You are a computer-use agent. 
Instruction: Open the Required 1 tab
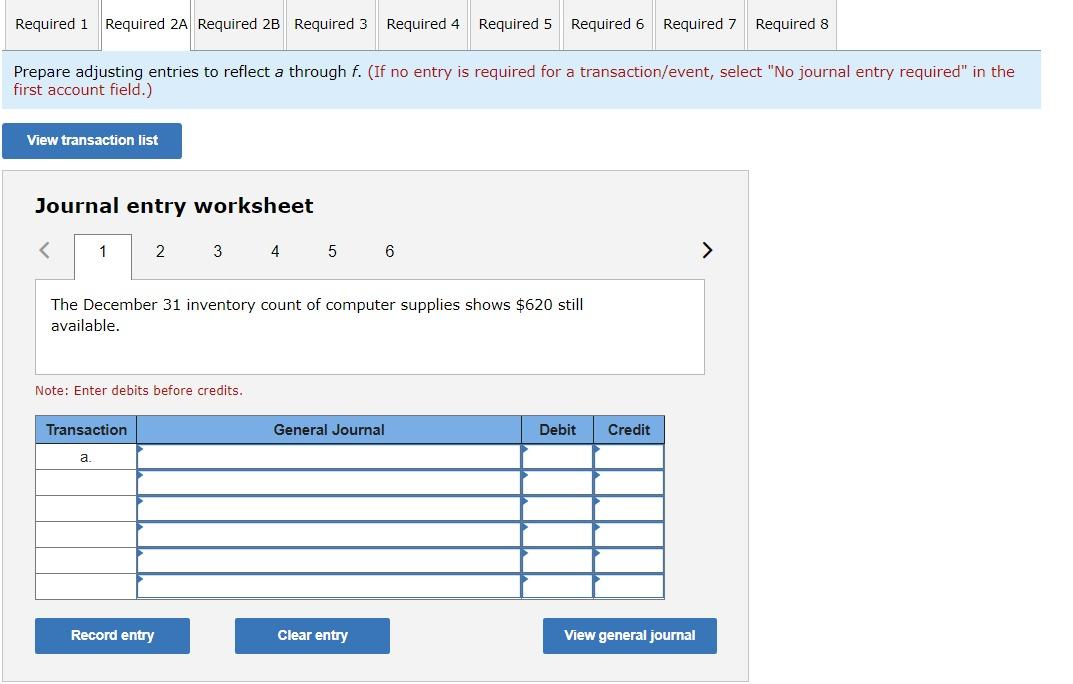pyautogui.click(x=51, y=25)
